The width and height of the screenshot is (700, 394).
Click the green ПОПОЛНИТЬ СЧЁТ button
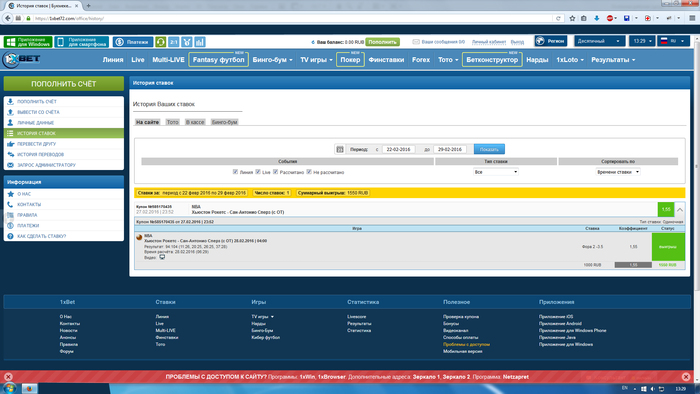[x=64, y=84]
